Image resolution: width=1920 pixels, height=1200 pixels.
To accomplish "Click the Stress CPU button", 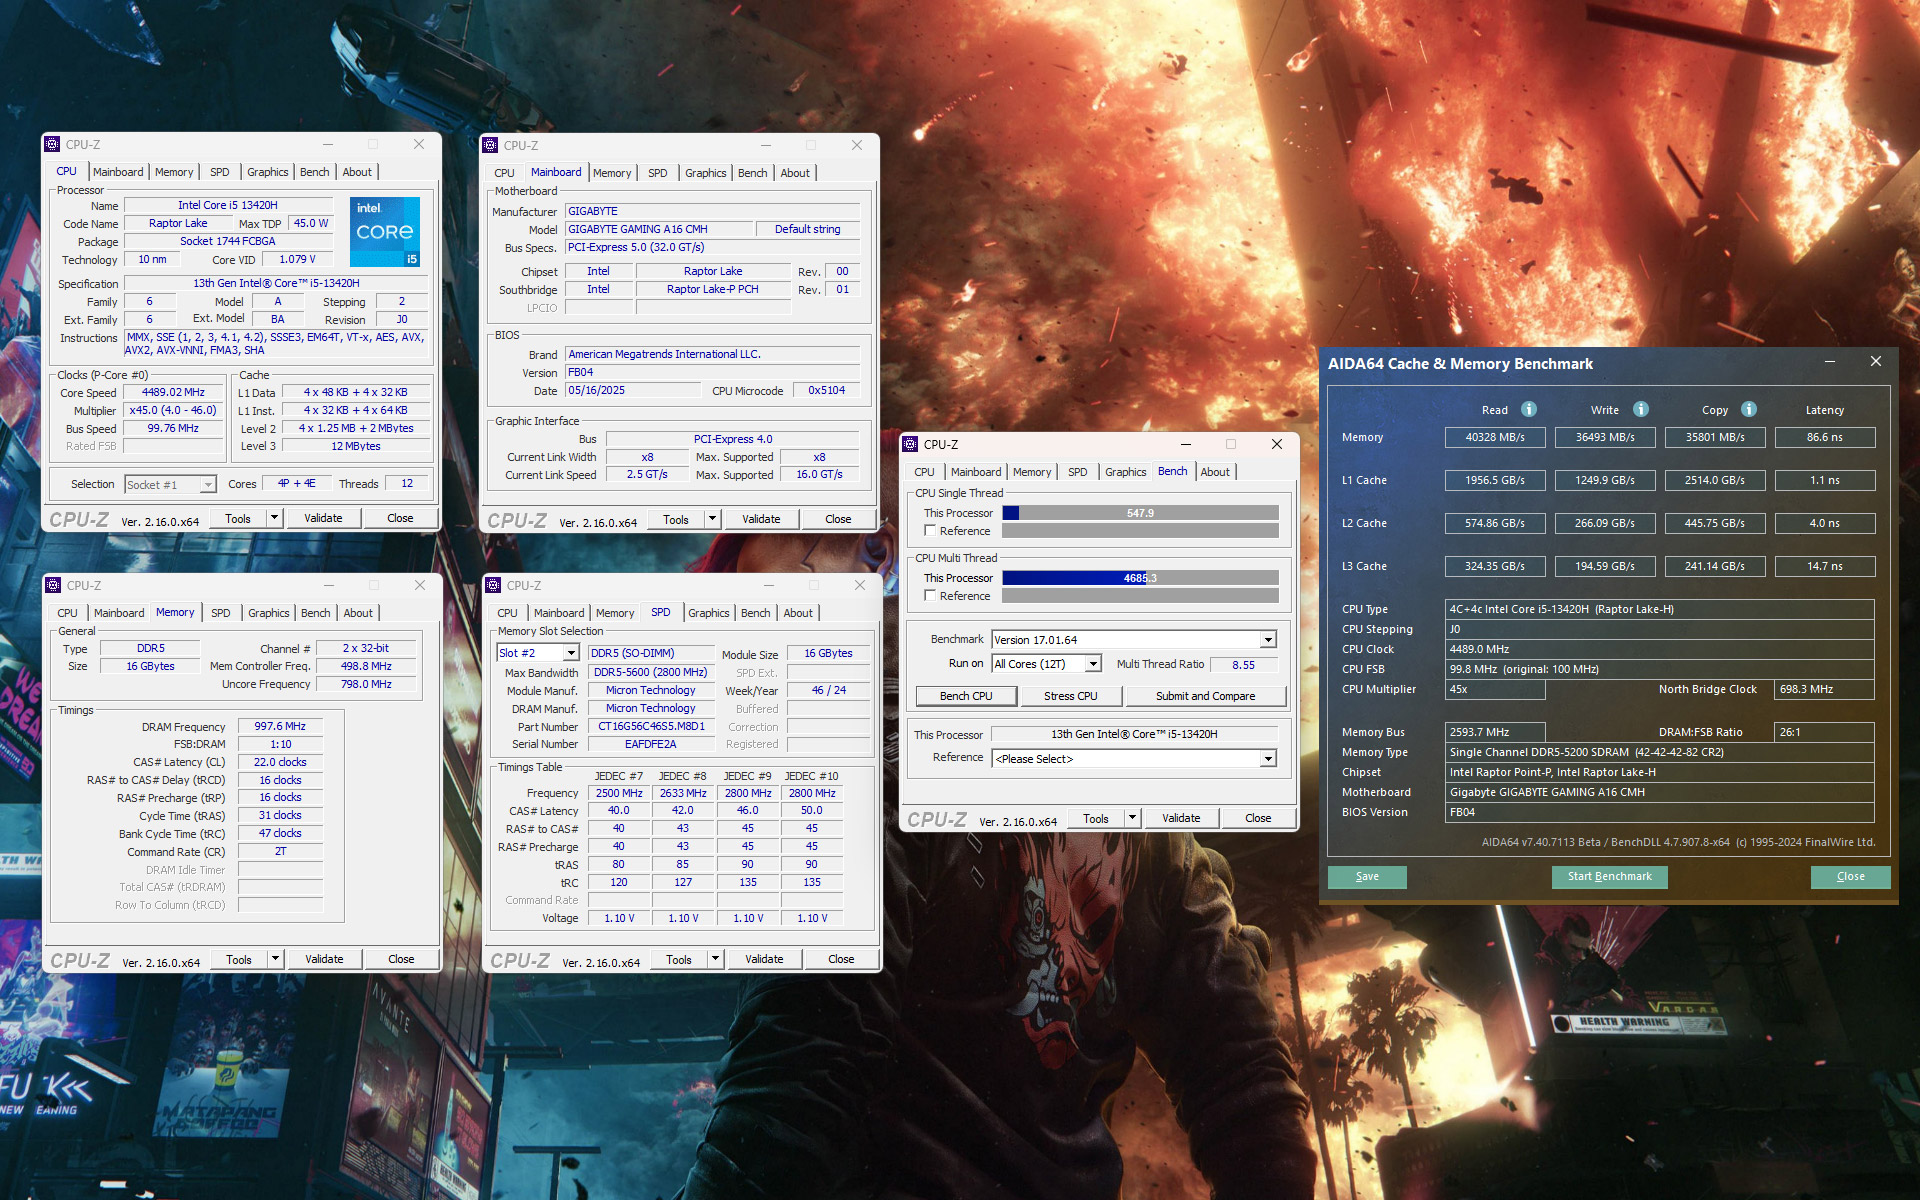I will click(x=1070, y=696).
